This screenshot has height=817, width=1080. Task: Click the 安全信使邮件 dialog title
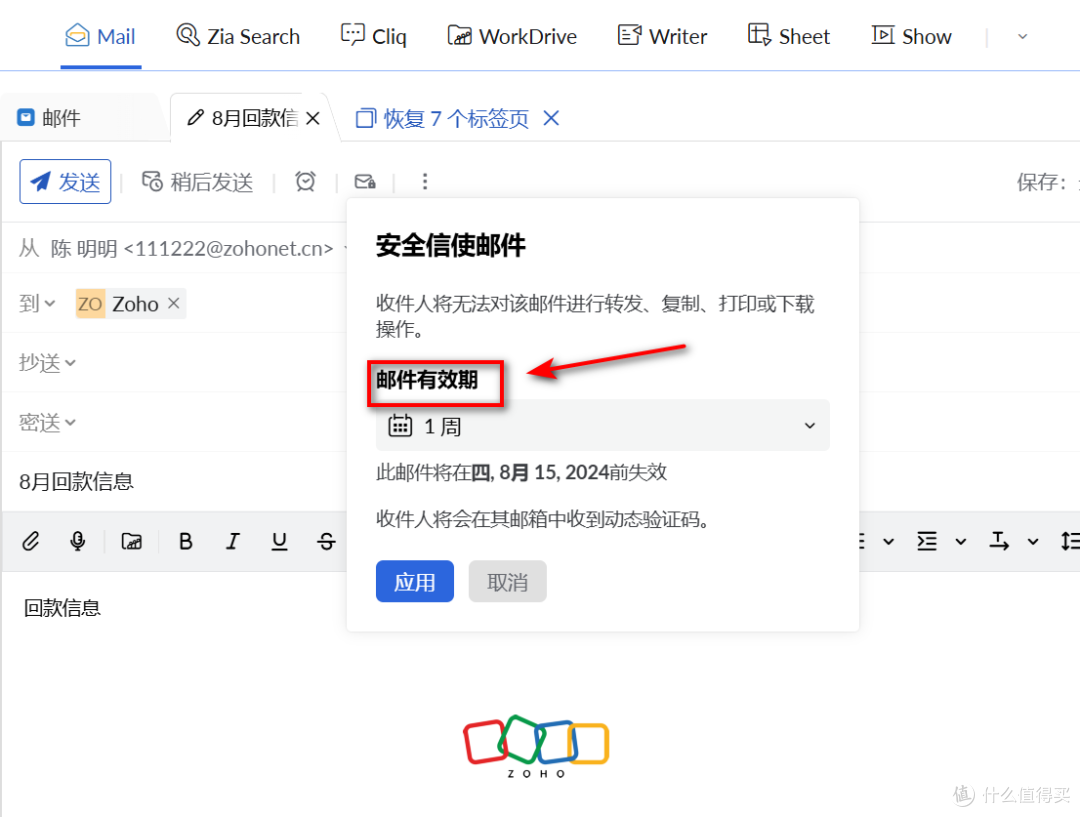450,245
